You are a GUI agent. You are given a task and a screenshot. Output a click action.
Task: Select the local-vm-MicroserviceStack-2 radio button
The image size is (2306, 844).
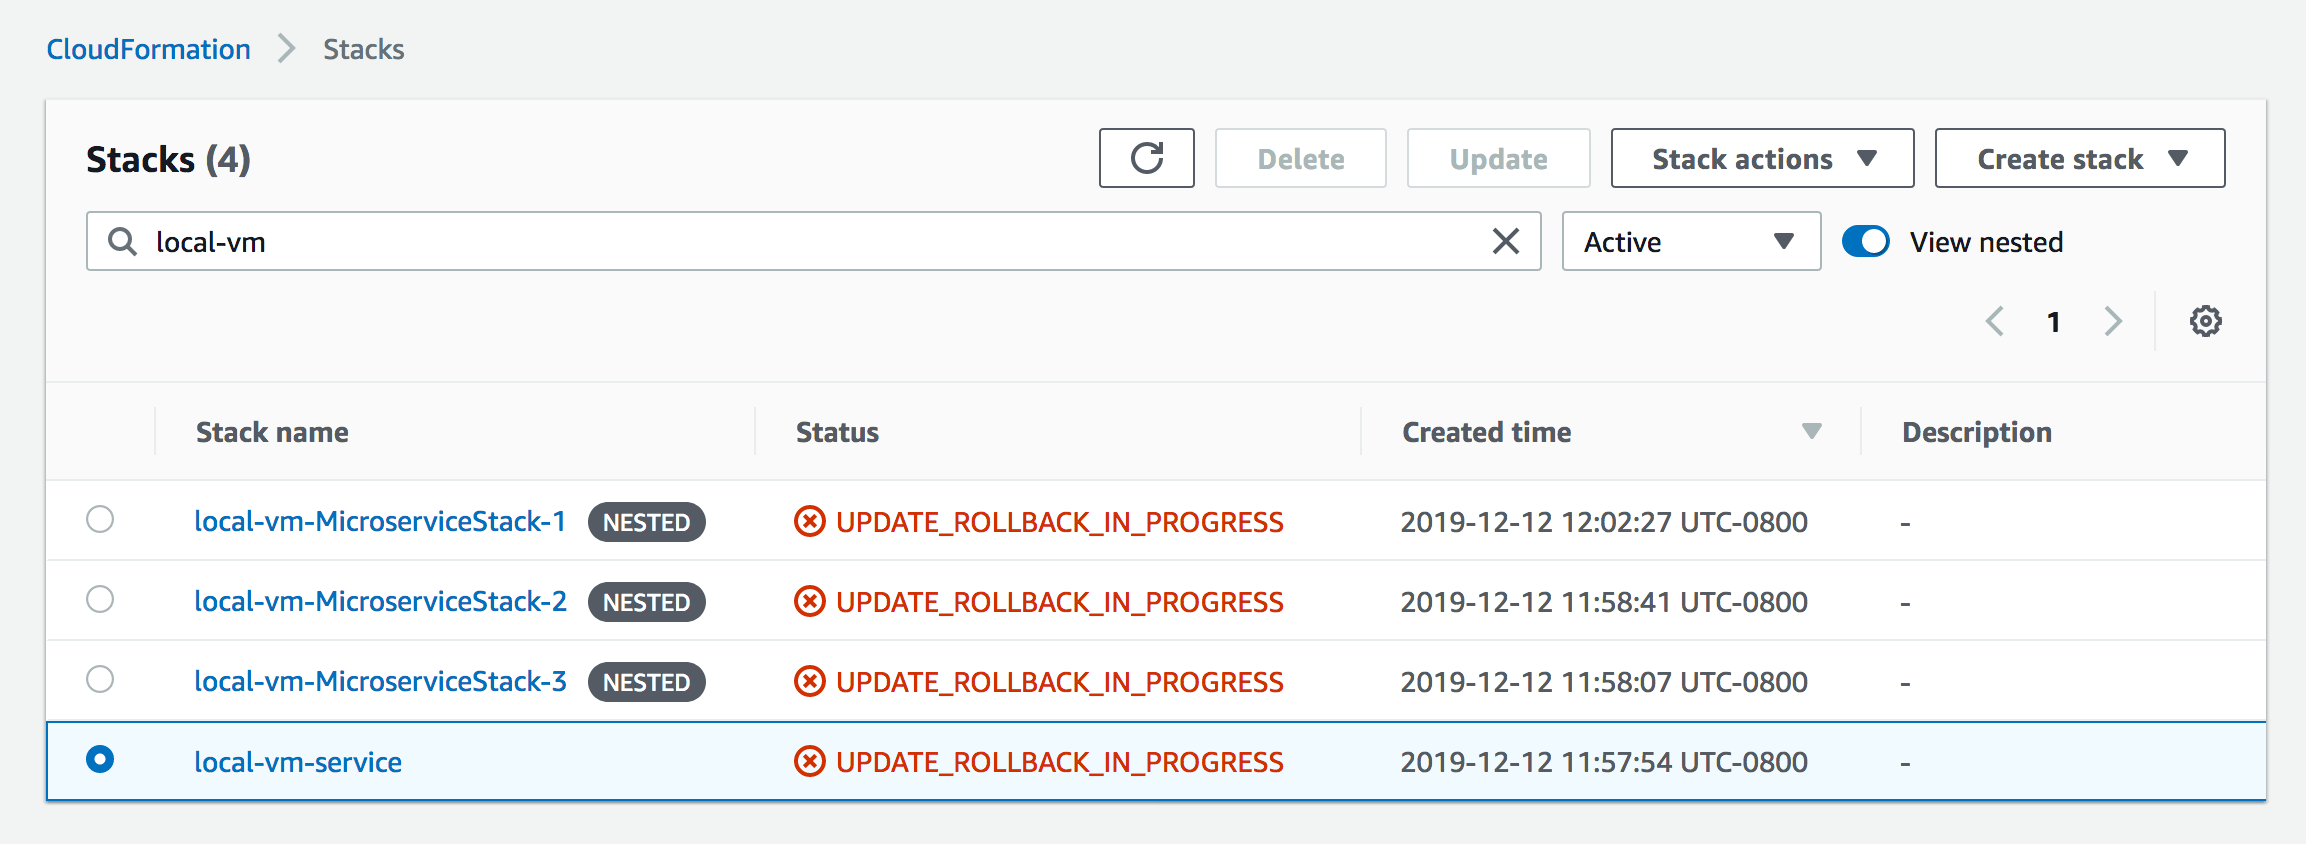tap(99, 600)
